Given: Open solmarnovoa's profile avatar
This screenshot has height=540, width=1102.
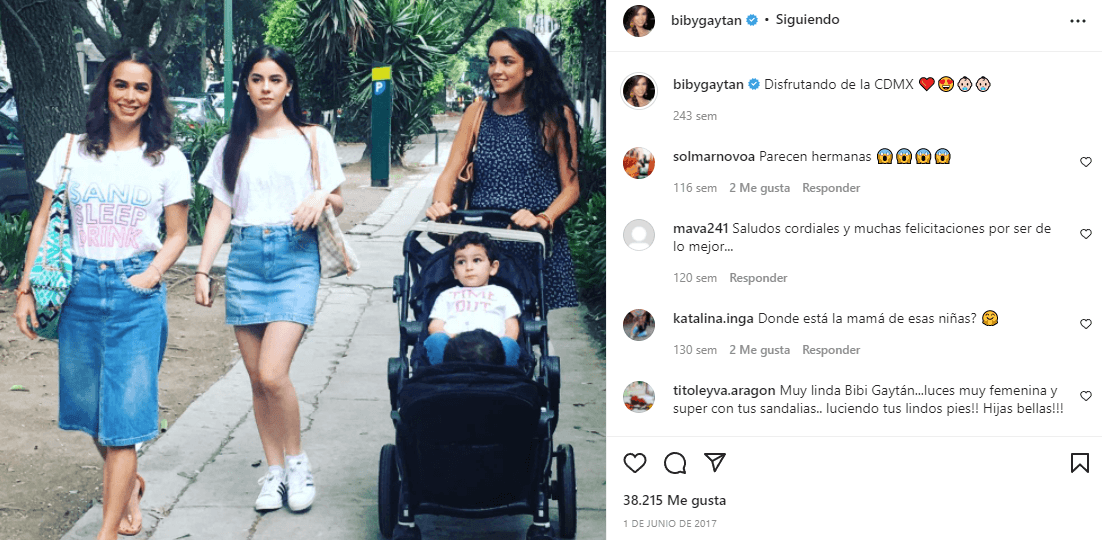Looking at the screenshot, I should click(x=639, y=163).
